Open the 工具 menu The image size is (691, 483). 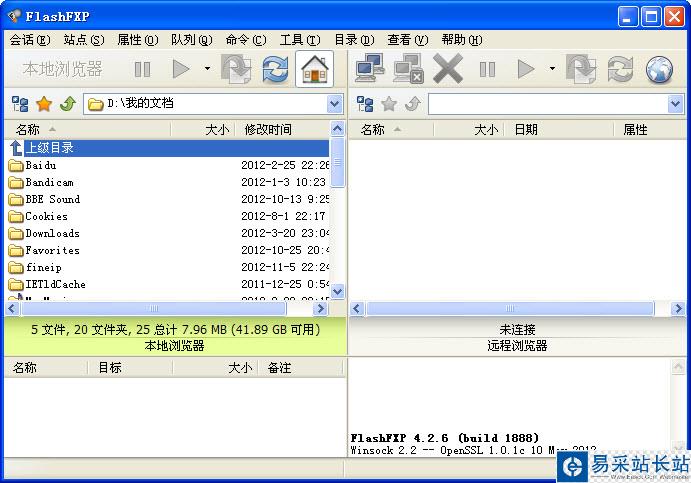tap(300, 40)
